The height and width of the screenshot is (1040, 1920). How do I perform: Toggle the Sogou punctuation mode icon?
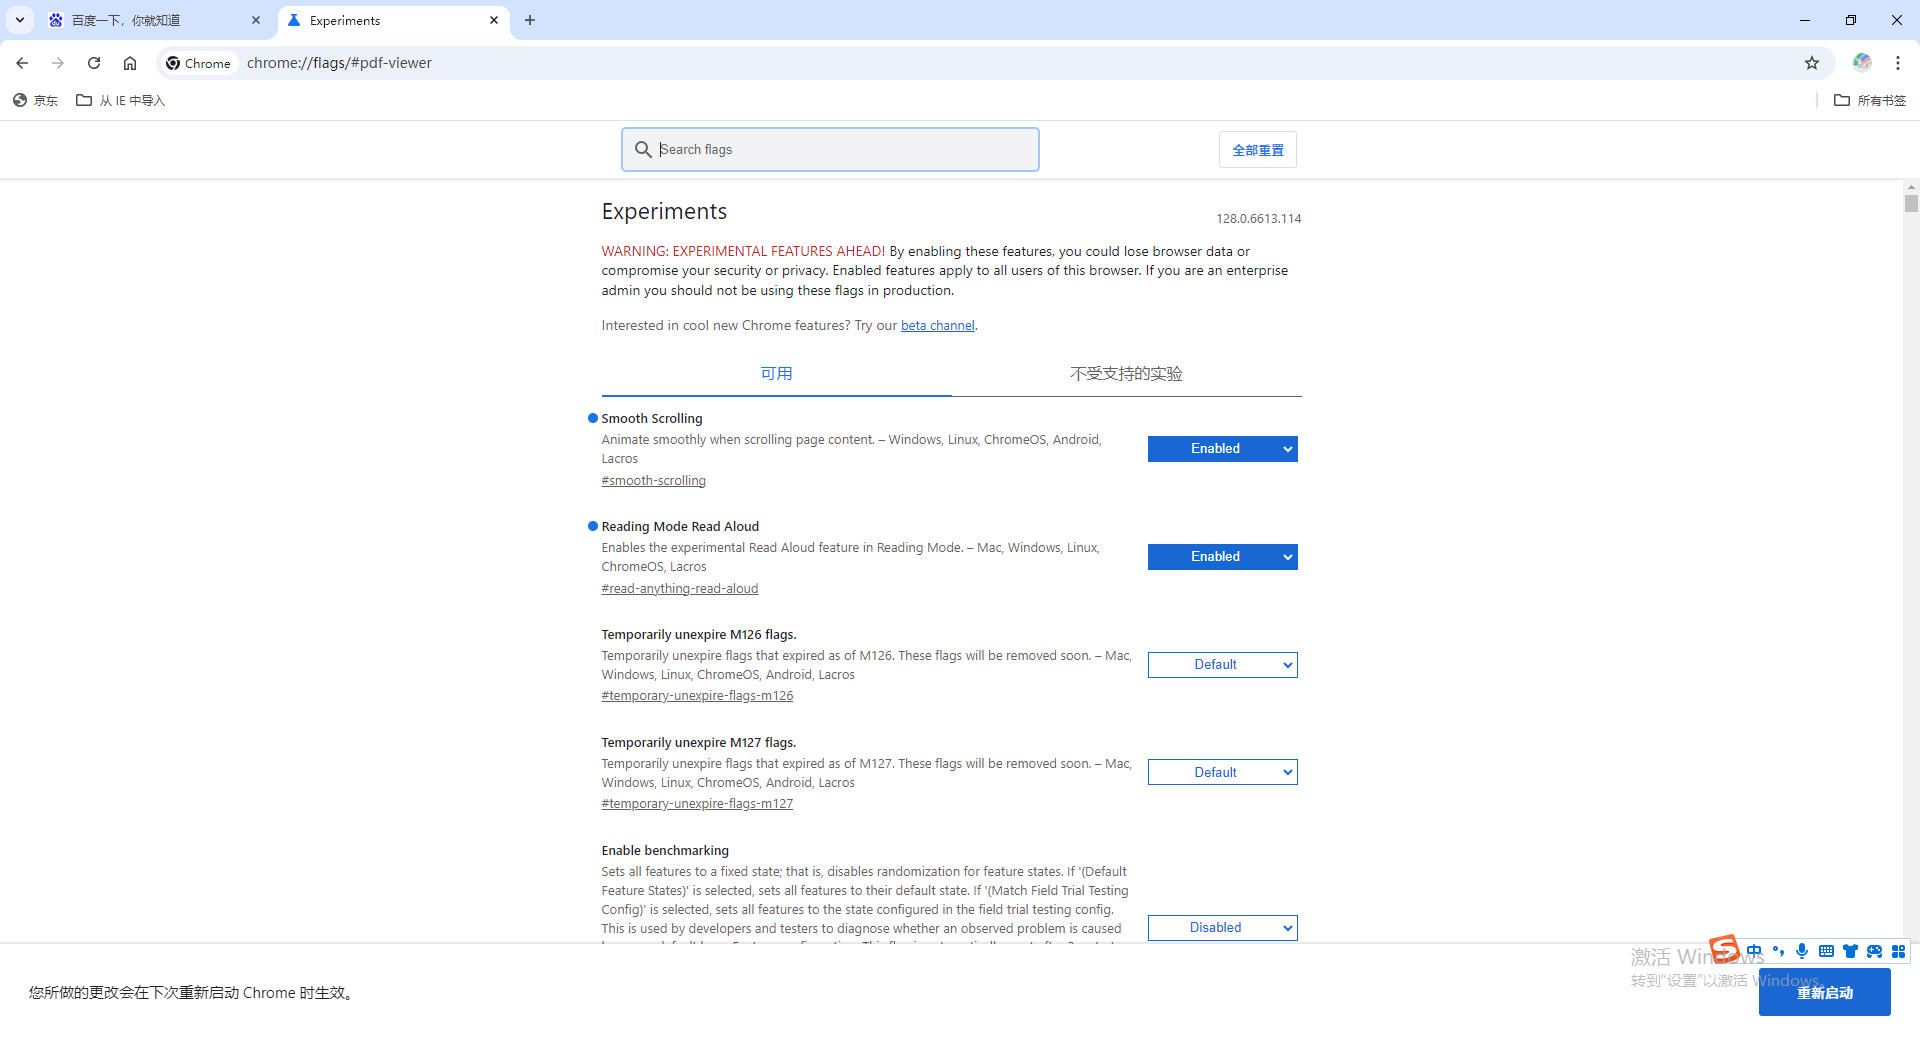coord(1778,951)
